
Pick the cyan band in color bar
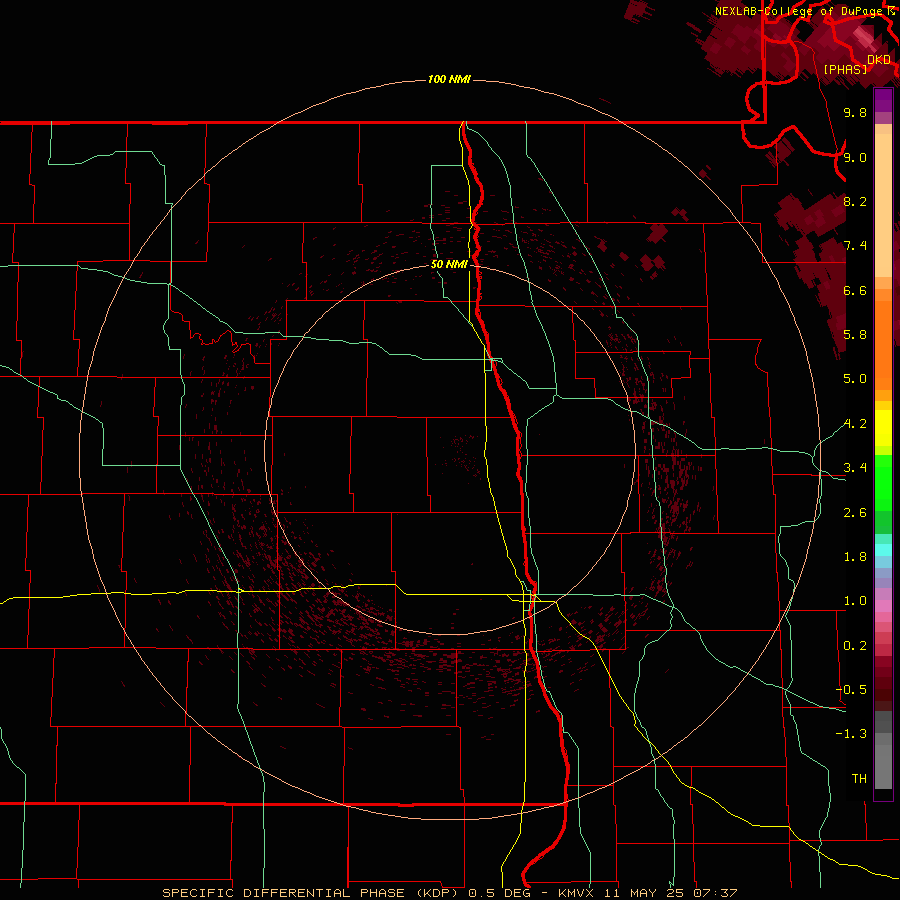click(883, 549)
